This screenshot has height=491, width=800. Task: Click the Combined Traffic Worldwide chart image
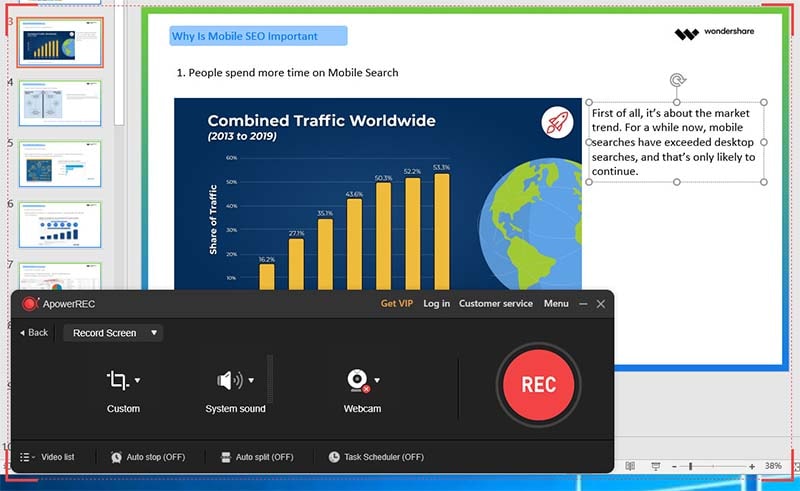pos(378,194)
